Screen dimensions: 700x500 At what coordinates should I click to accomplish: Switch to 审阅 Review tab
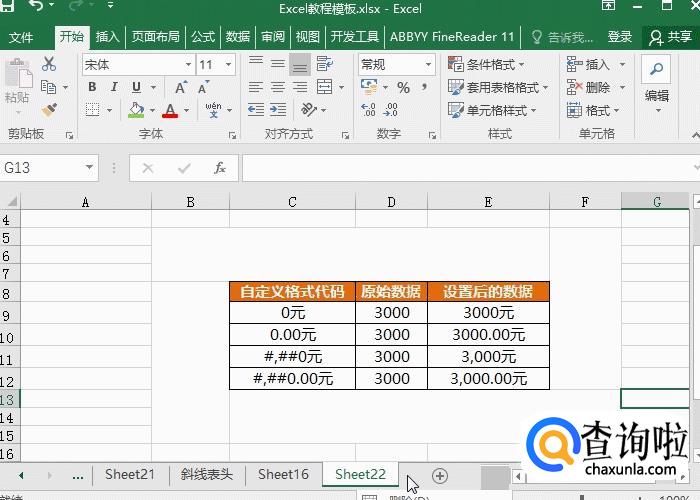click(x=273, y=37)
